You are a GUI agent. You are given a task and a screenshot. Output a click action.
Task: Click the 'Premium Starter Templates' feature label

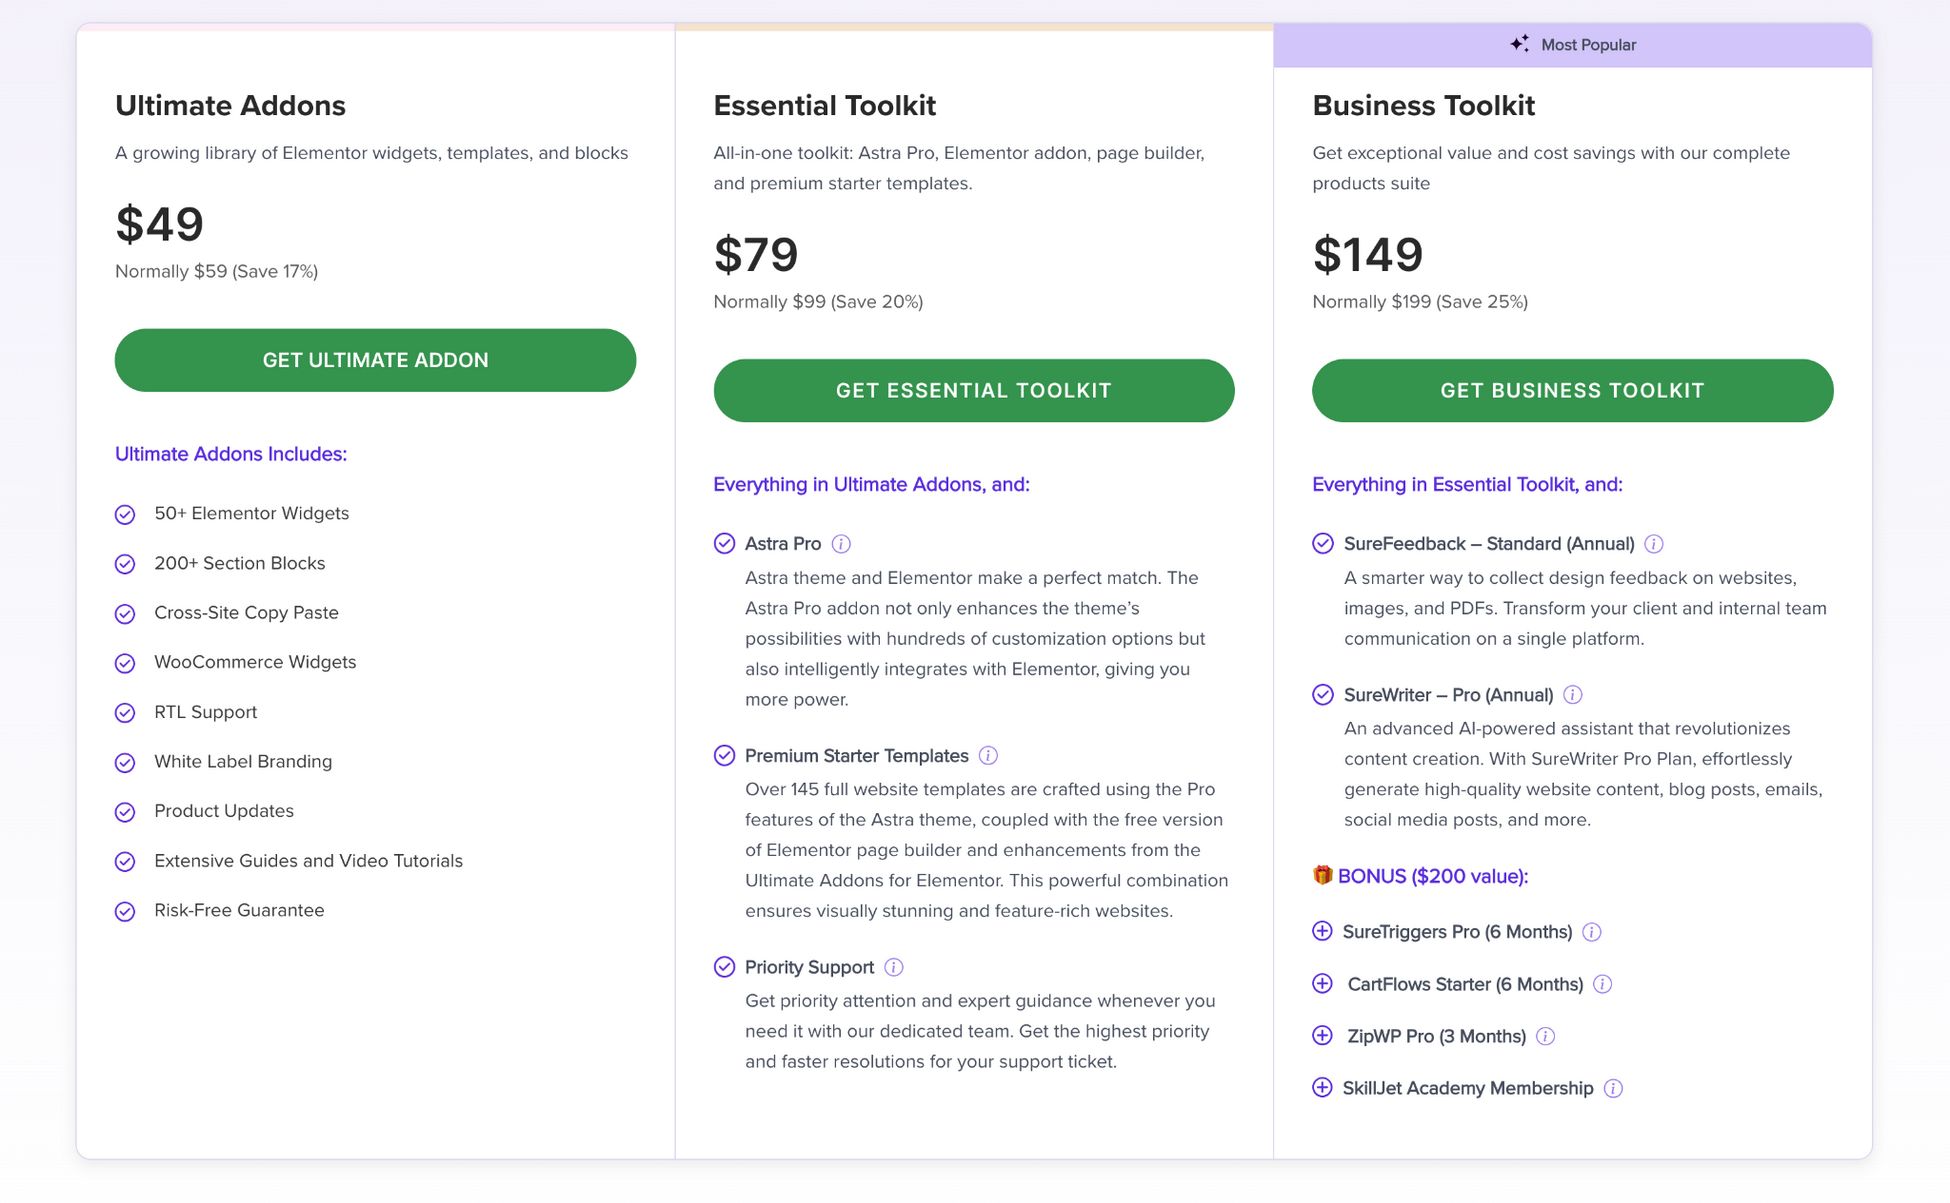click(x=857, y=756)
